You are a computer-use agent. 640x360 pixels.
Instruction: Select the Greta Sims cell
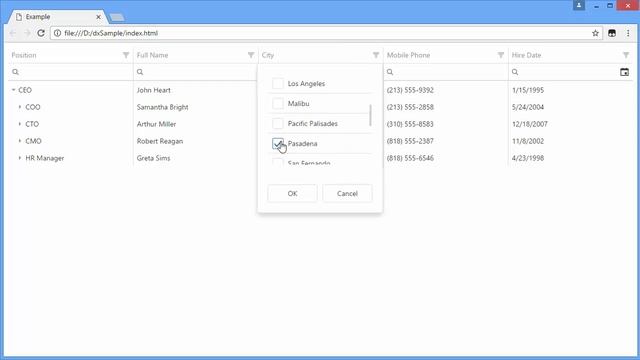click(x=153, y=158)
